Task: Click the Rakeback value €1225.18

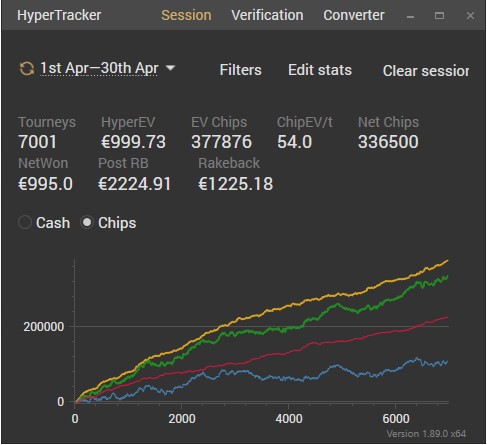Action: point(235,184)
